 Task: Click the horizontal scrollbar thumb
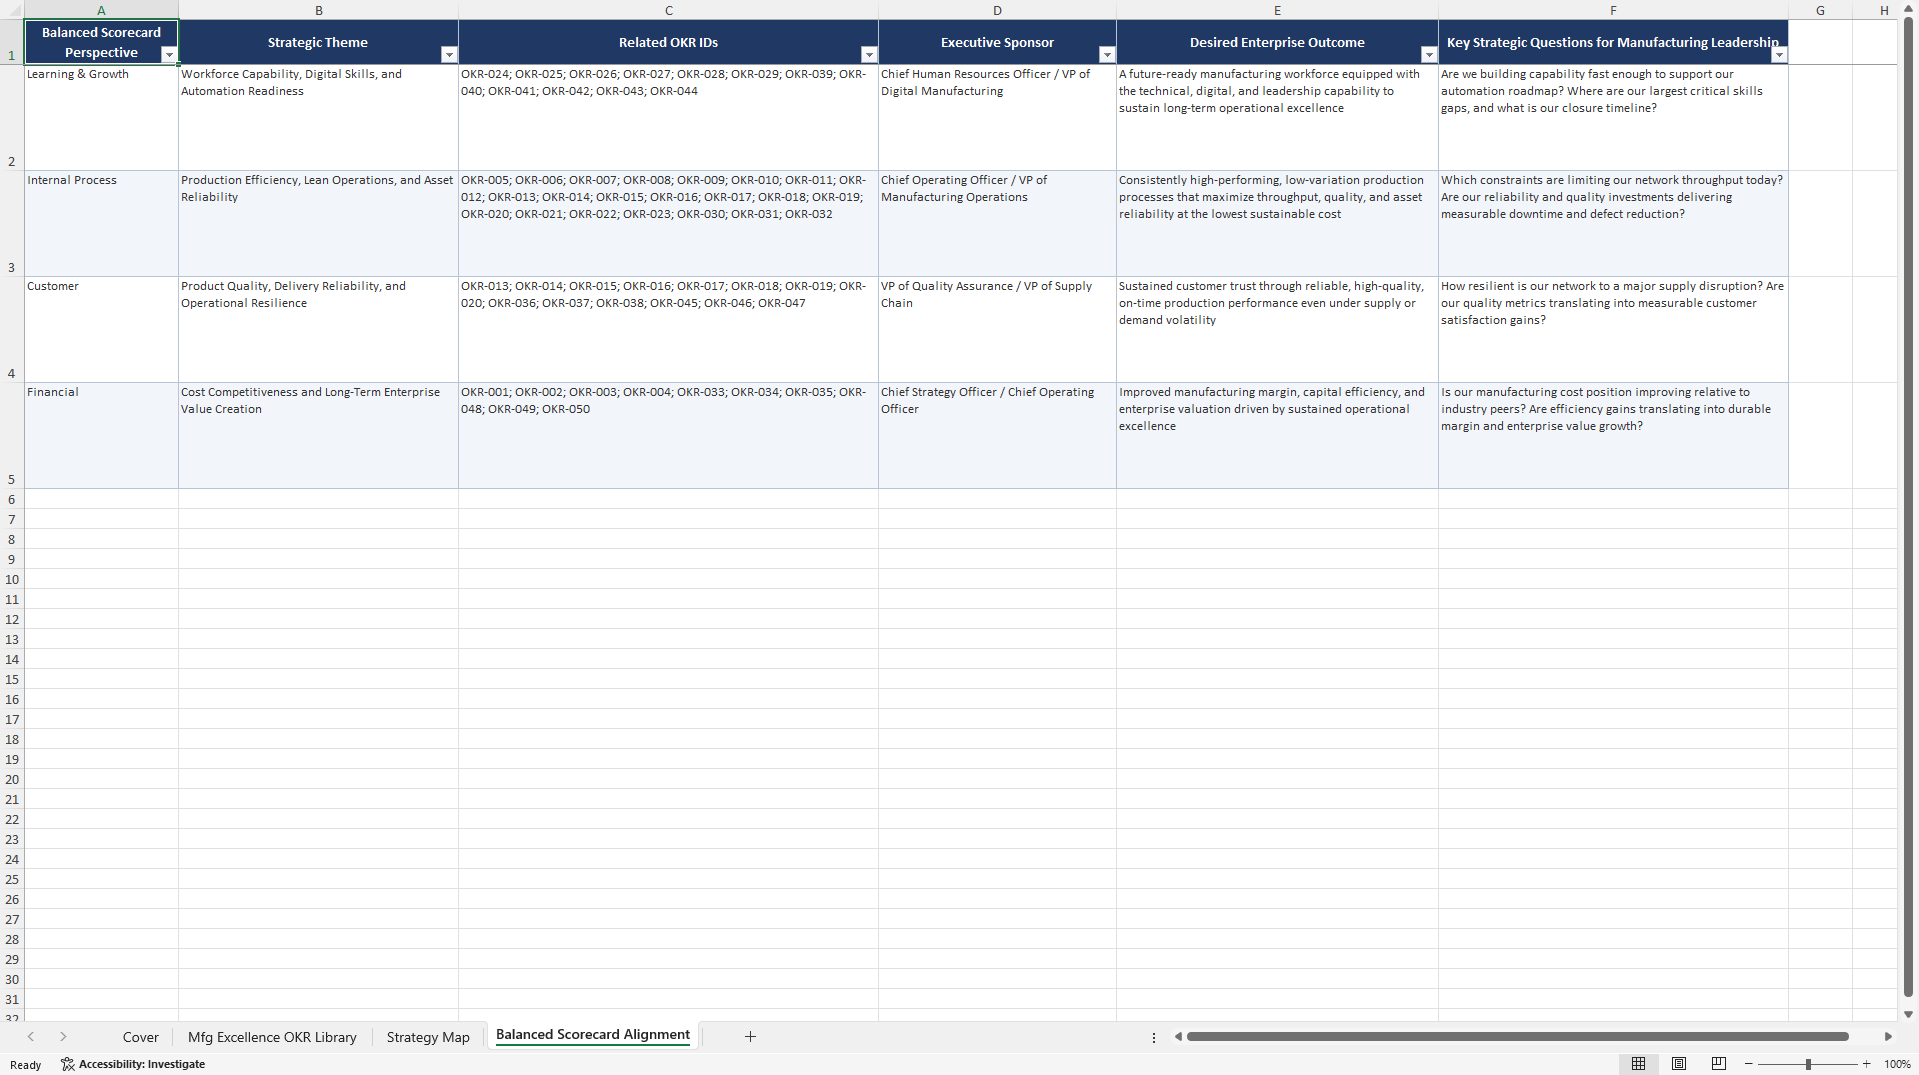[x=1517, y=1037]
